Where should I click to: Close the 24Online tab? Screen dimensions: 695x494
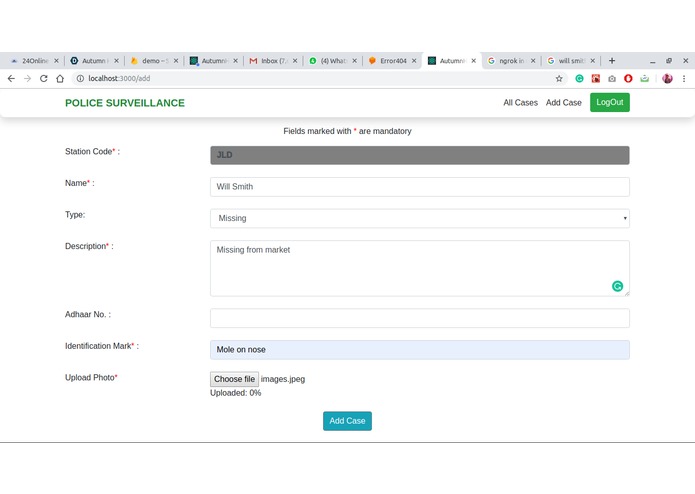(x=56, y=61)
